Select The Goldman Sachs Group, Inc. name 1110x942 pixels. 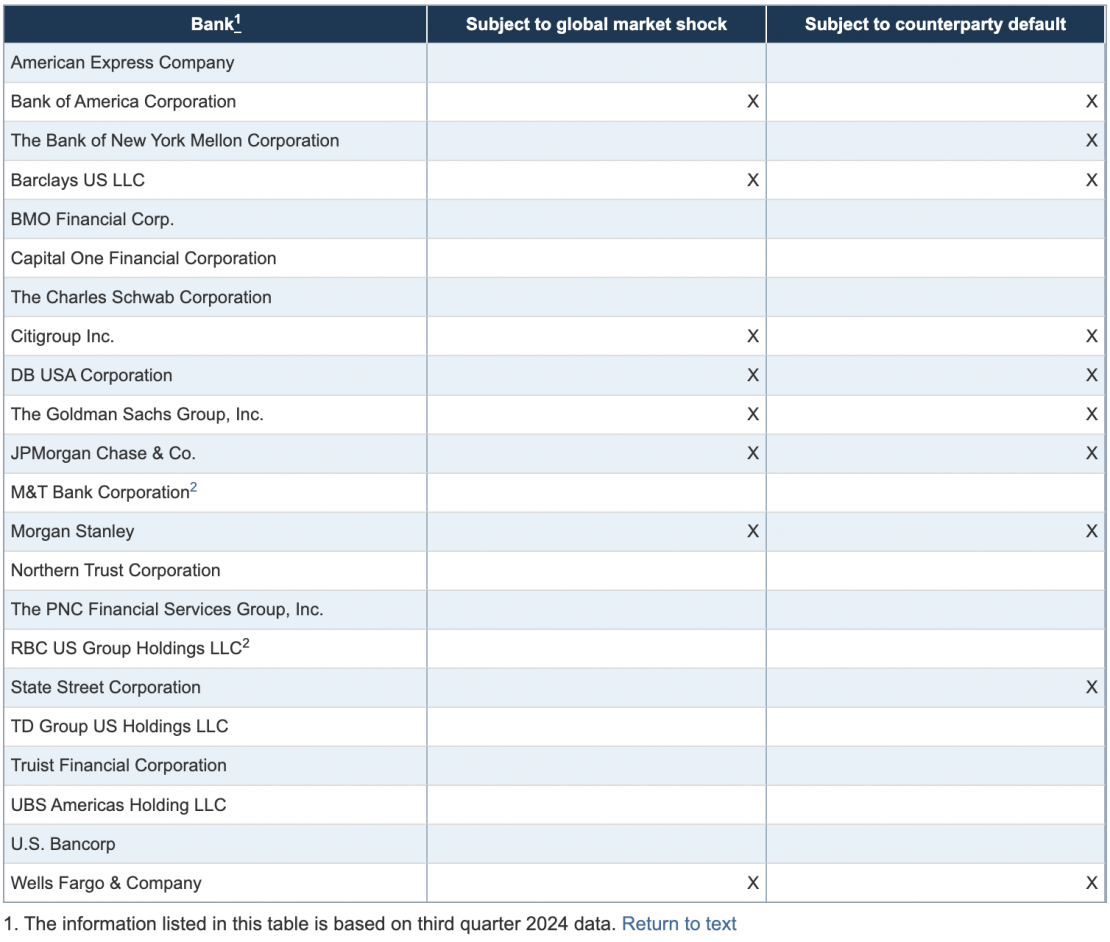tap(137, 414)
